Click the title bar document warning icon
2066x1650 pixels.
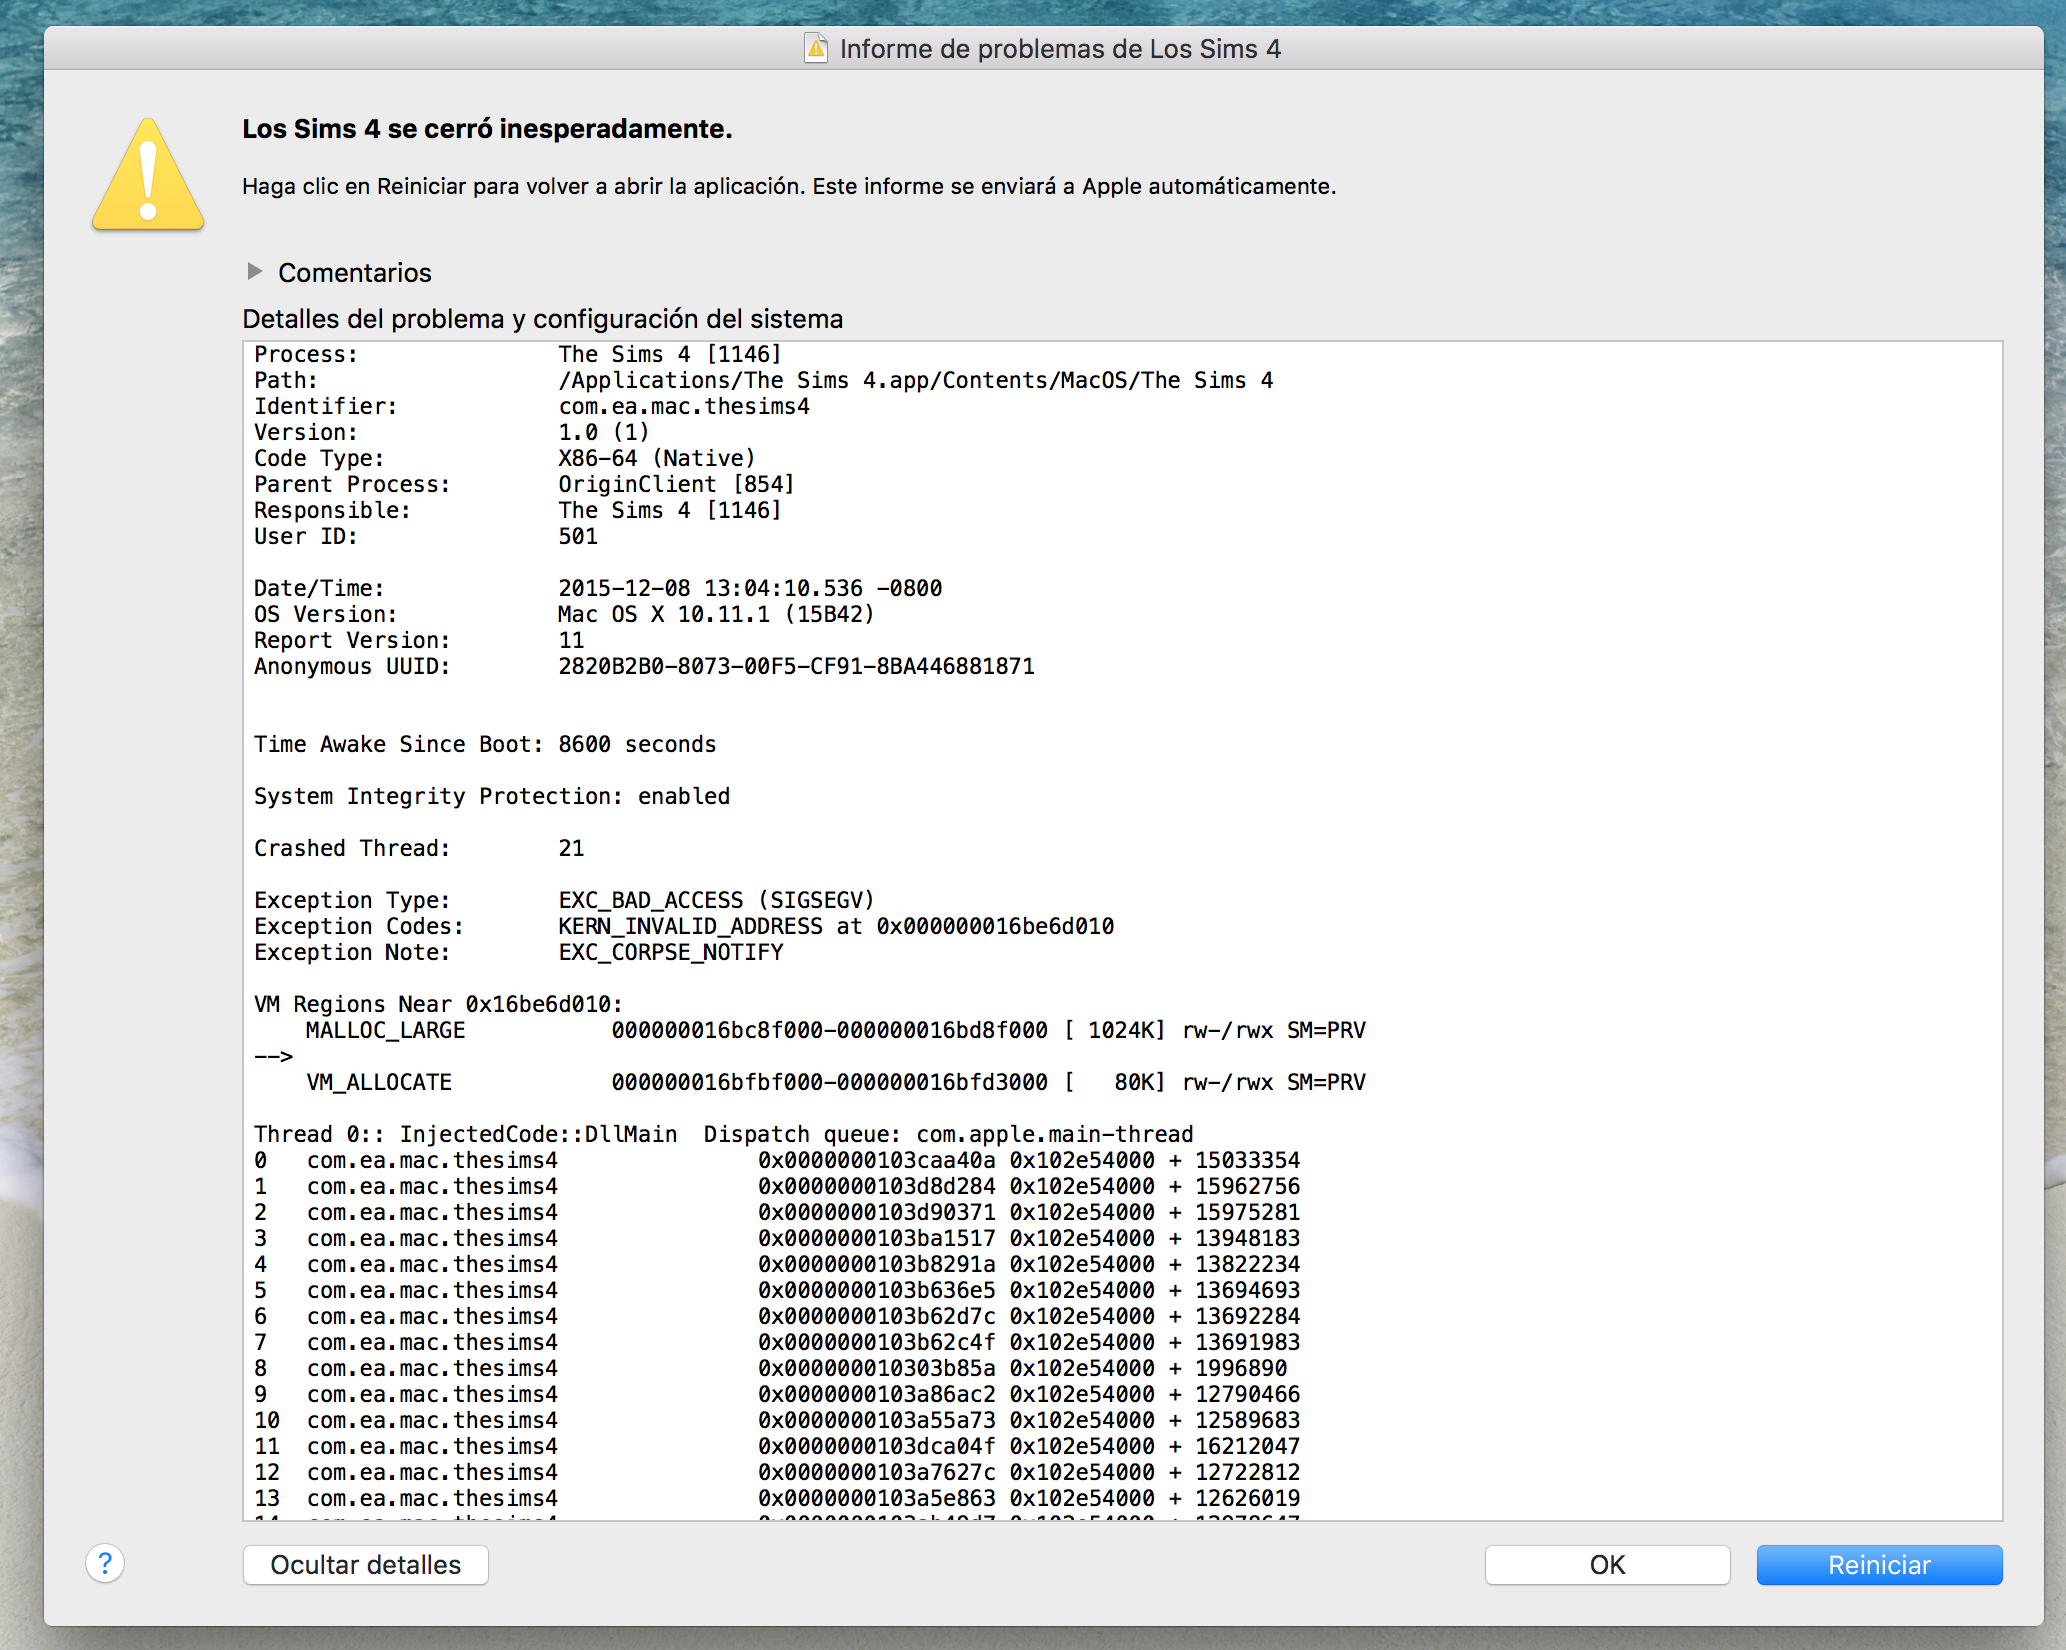point(816,48)
